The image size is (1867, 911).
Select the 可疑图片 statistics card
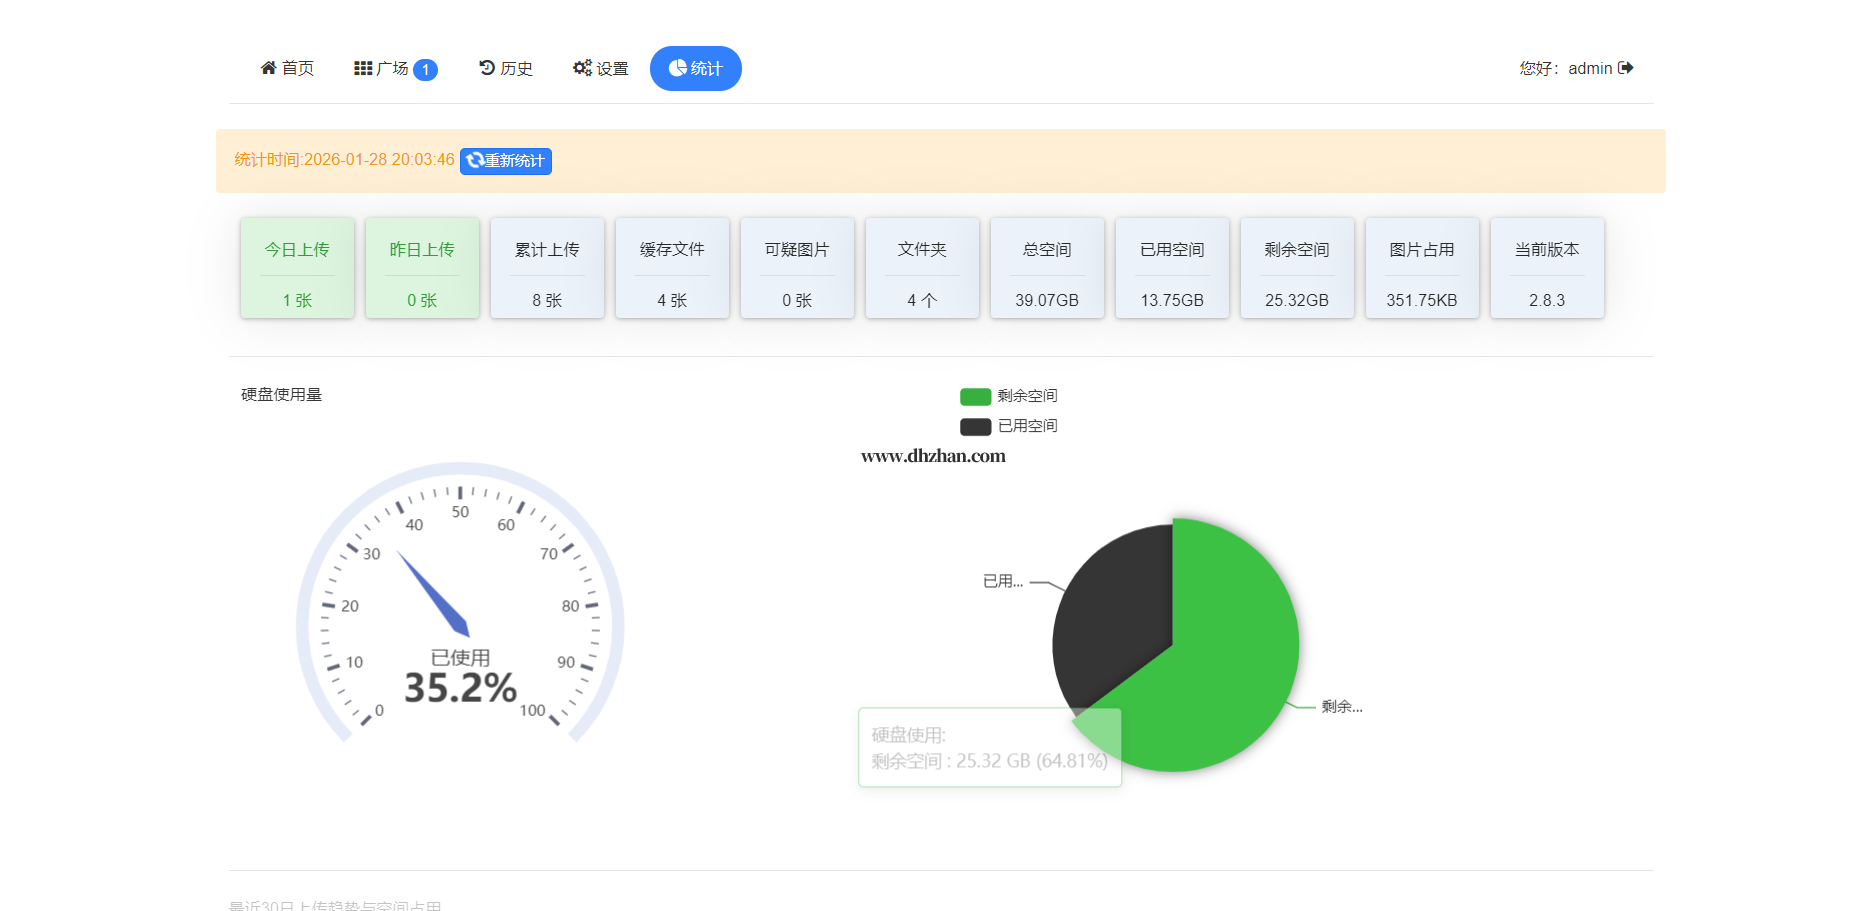797,268
